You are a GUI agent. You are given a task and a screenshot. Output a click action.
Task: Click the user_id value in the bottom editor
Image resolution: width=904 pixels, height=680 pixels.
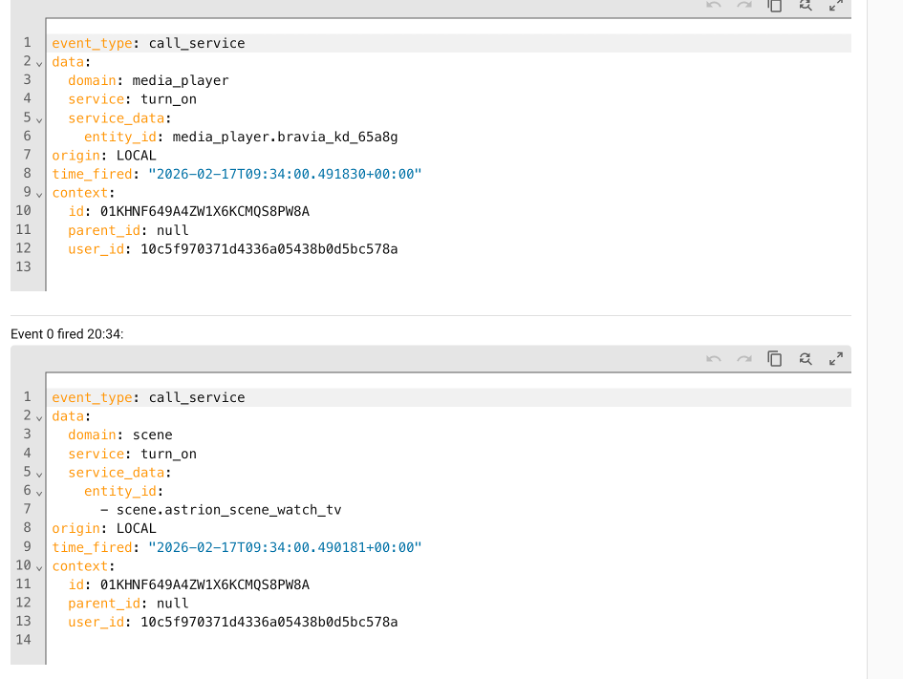268,622
